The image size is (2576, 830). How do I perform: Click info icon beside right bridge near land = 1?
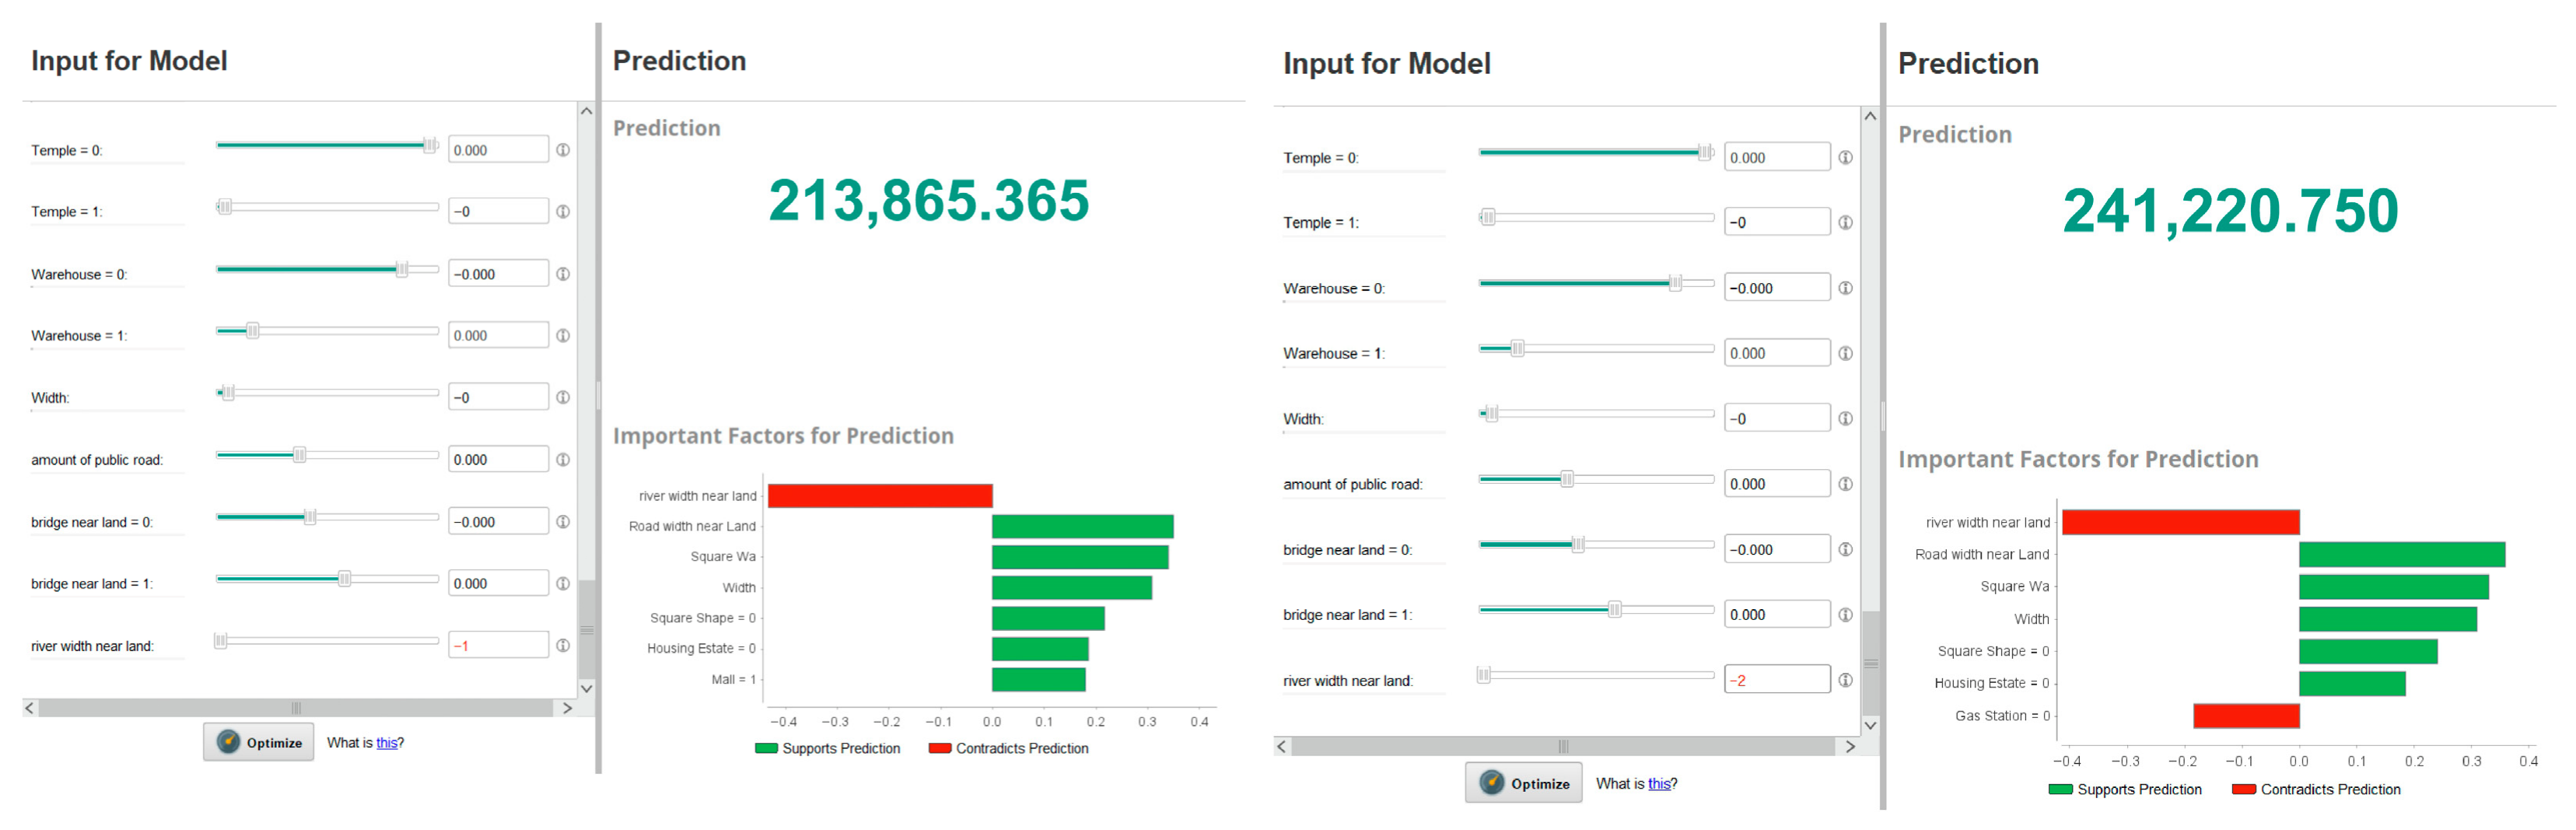1845,614
